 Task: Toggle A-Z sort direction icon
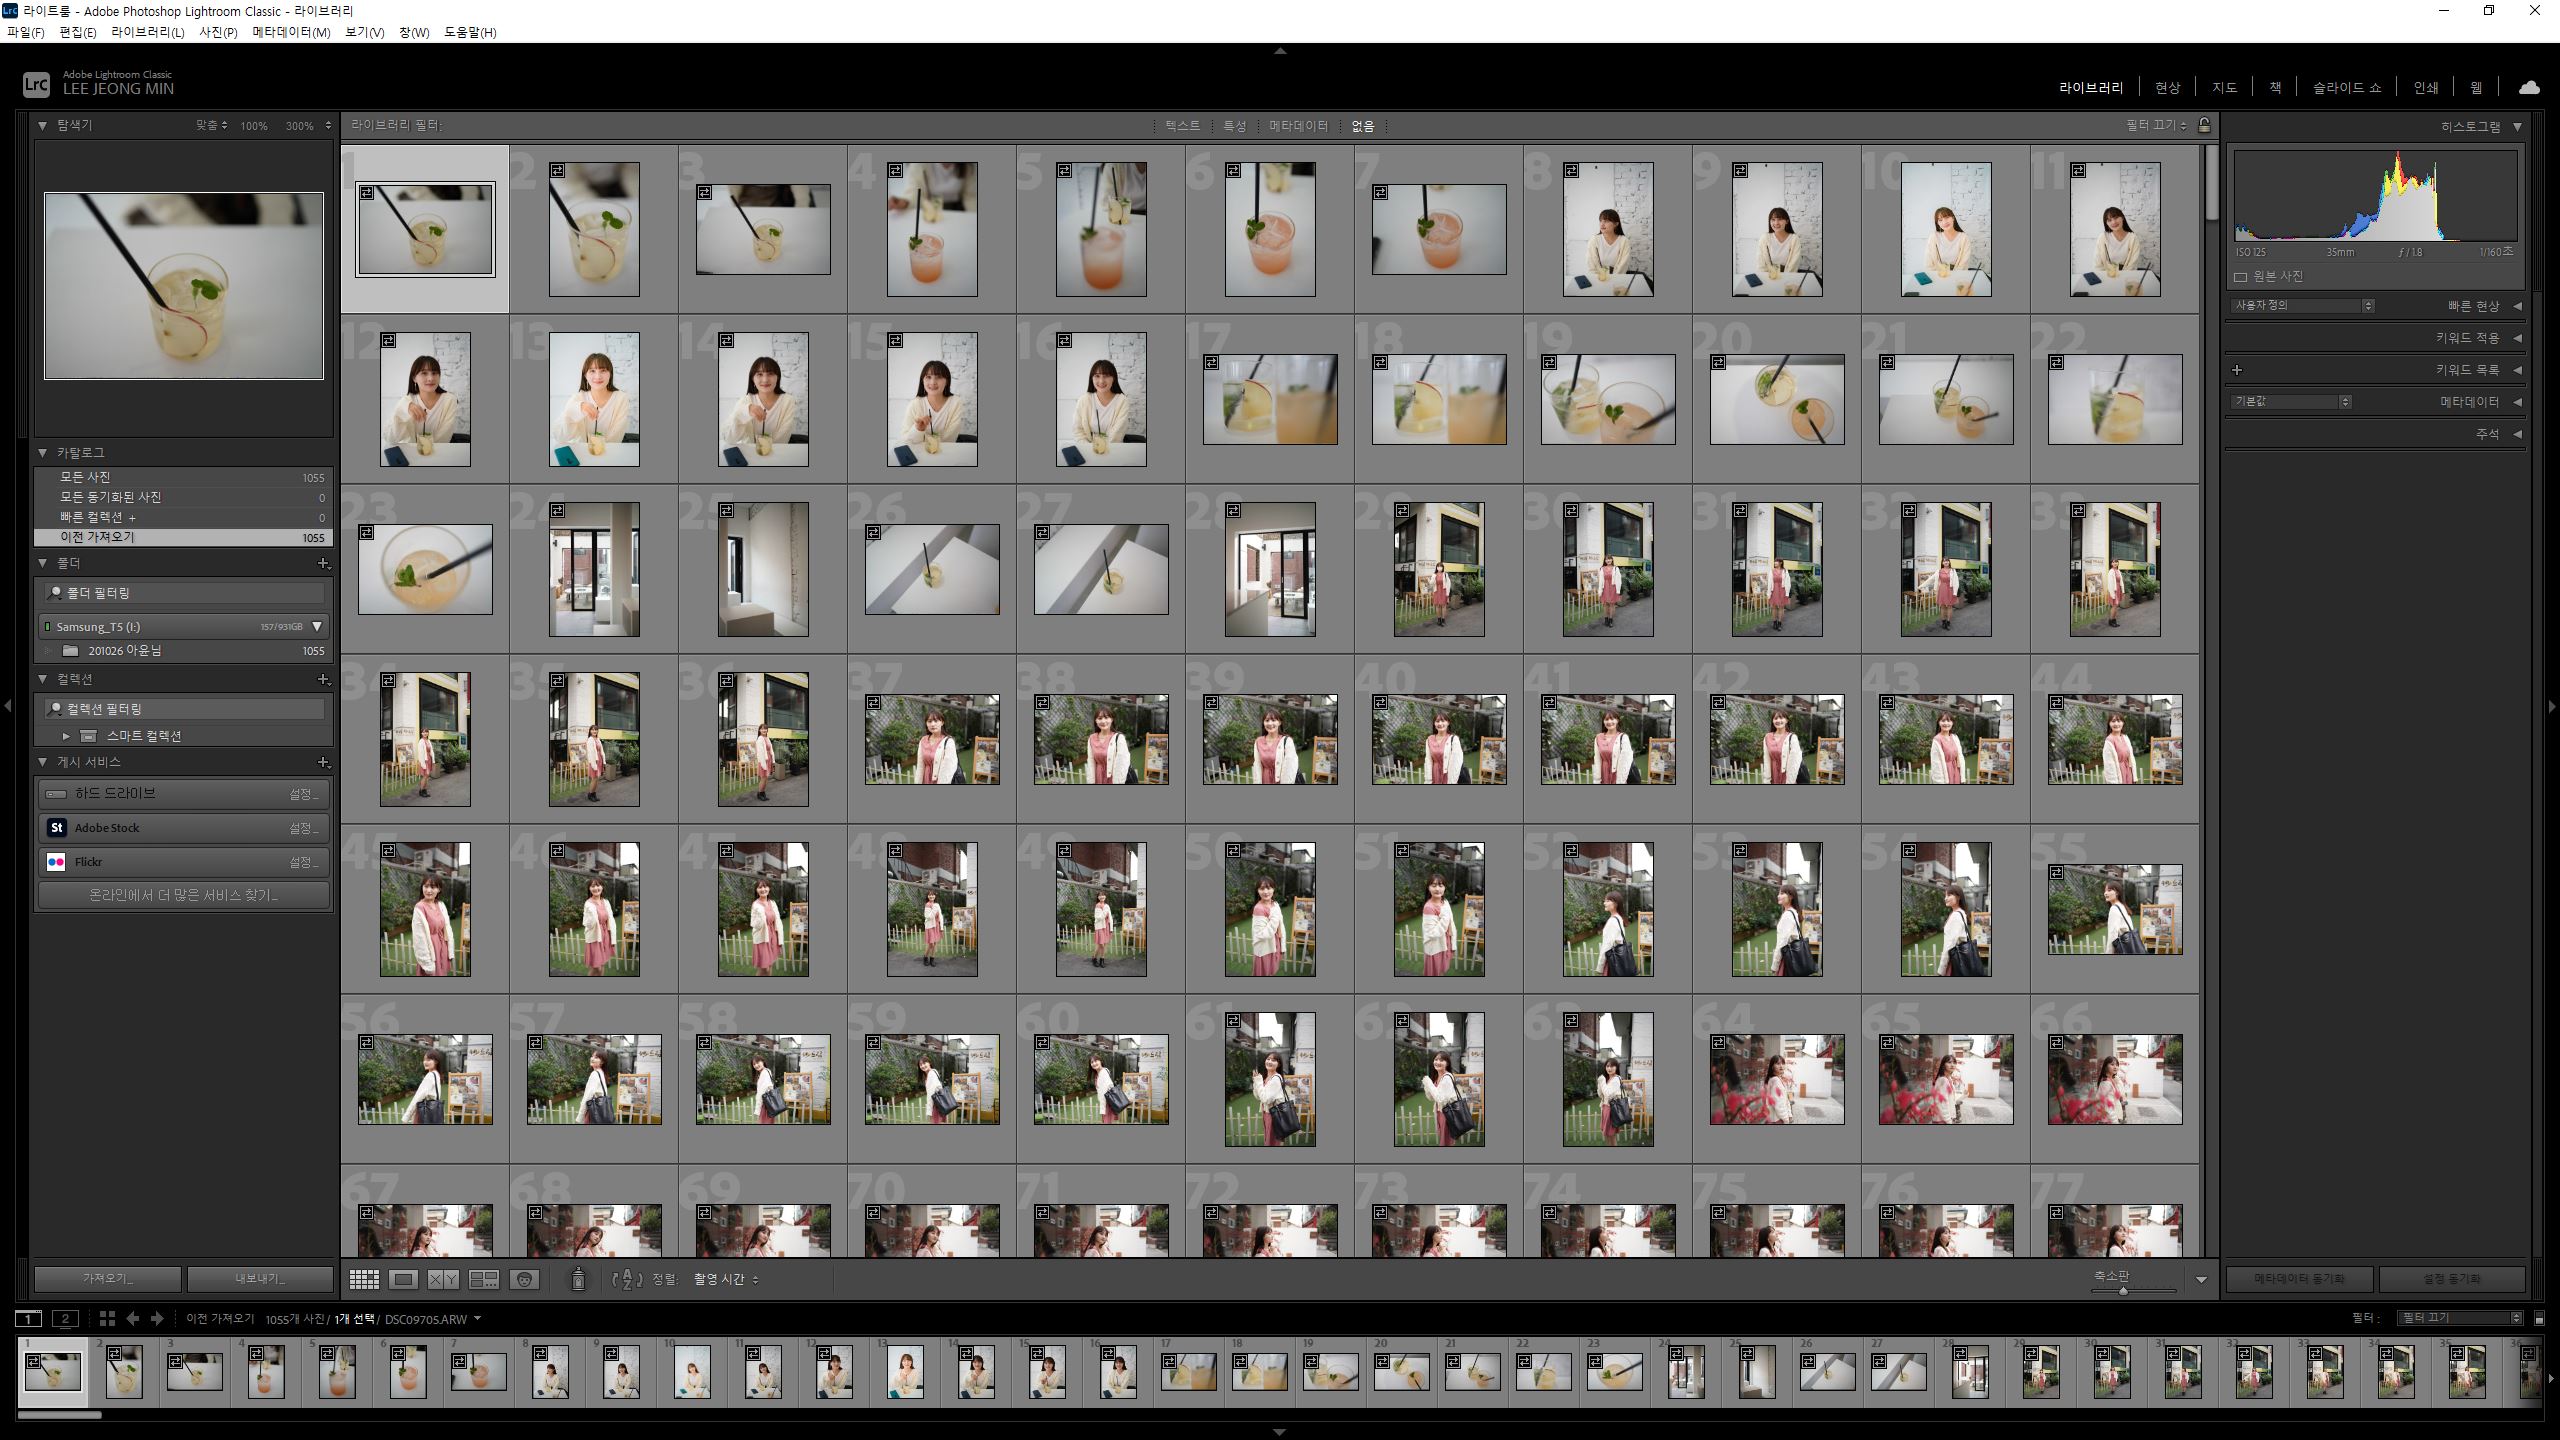pyautogui.click(x=626, y=1279)
